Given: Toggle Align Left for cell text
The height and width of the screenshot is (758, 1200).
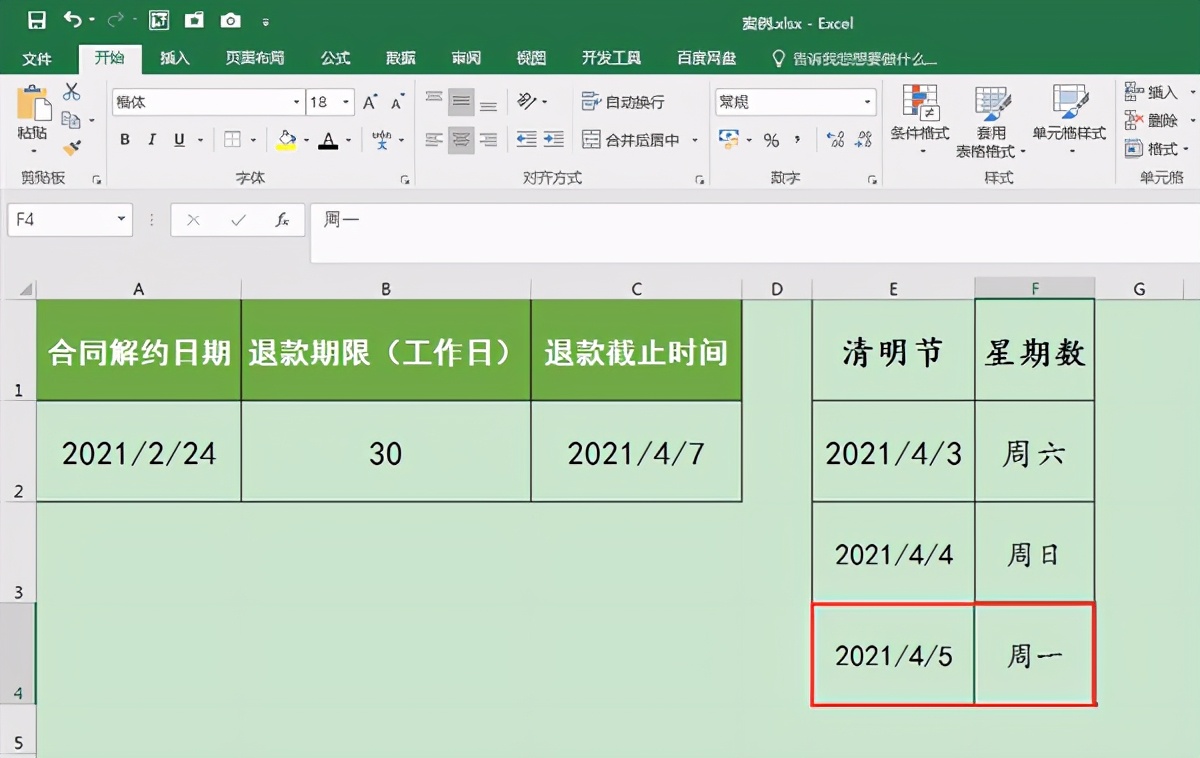Looking at the screenshot, I should pyautogui.click(x=434, y=140).
